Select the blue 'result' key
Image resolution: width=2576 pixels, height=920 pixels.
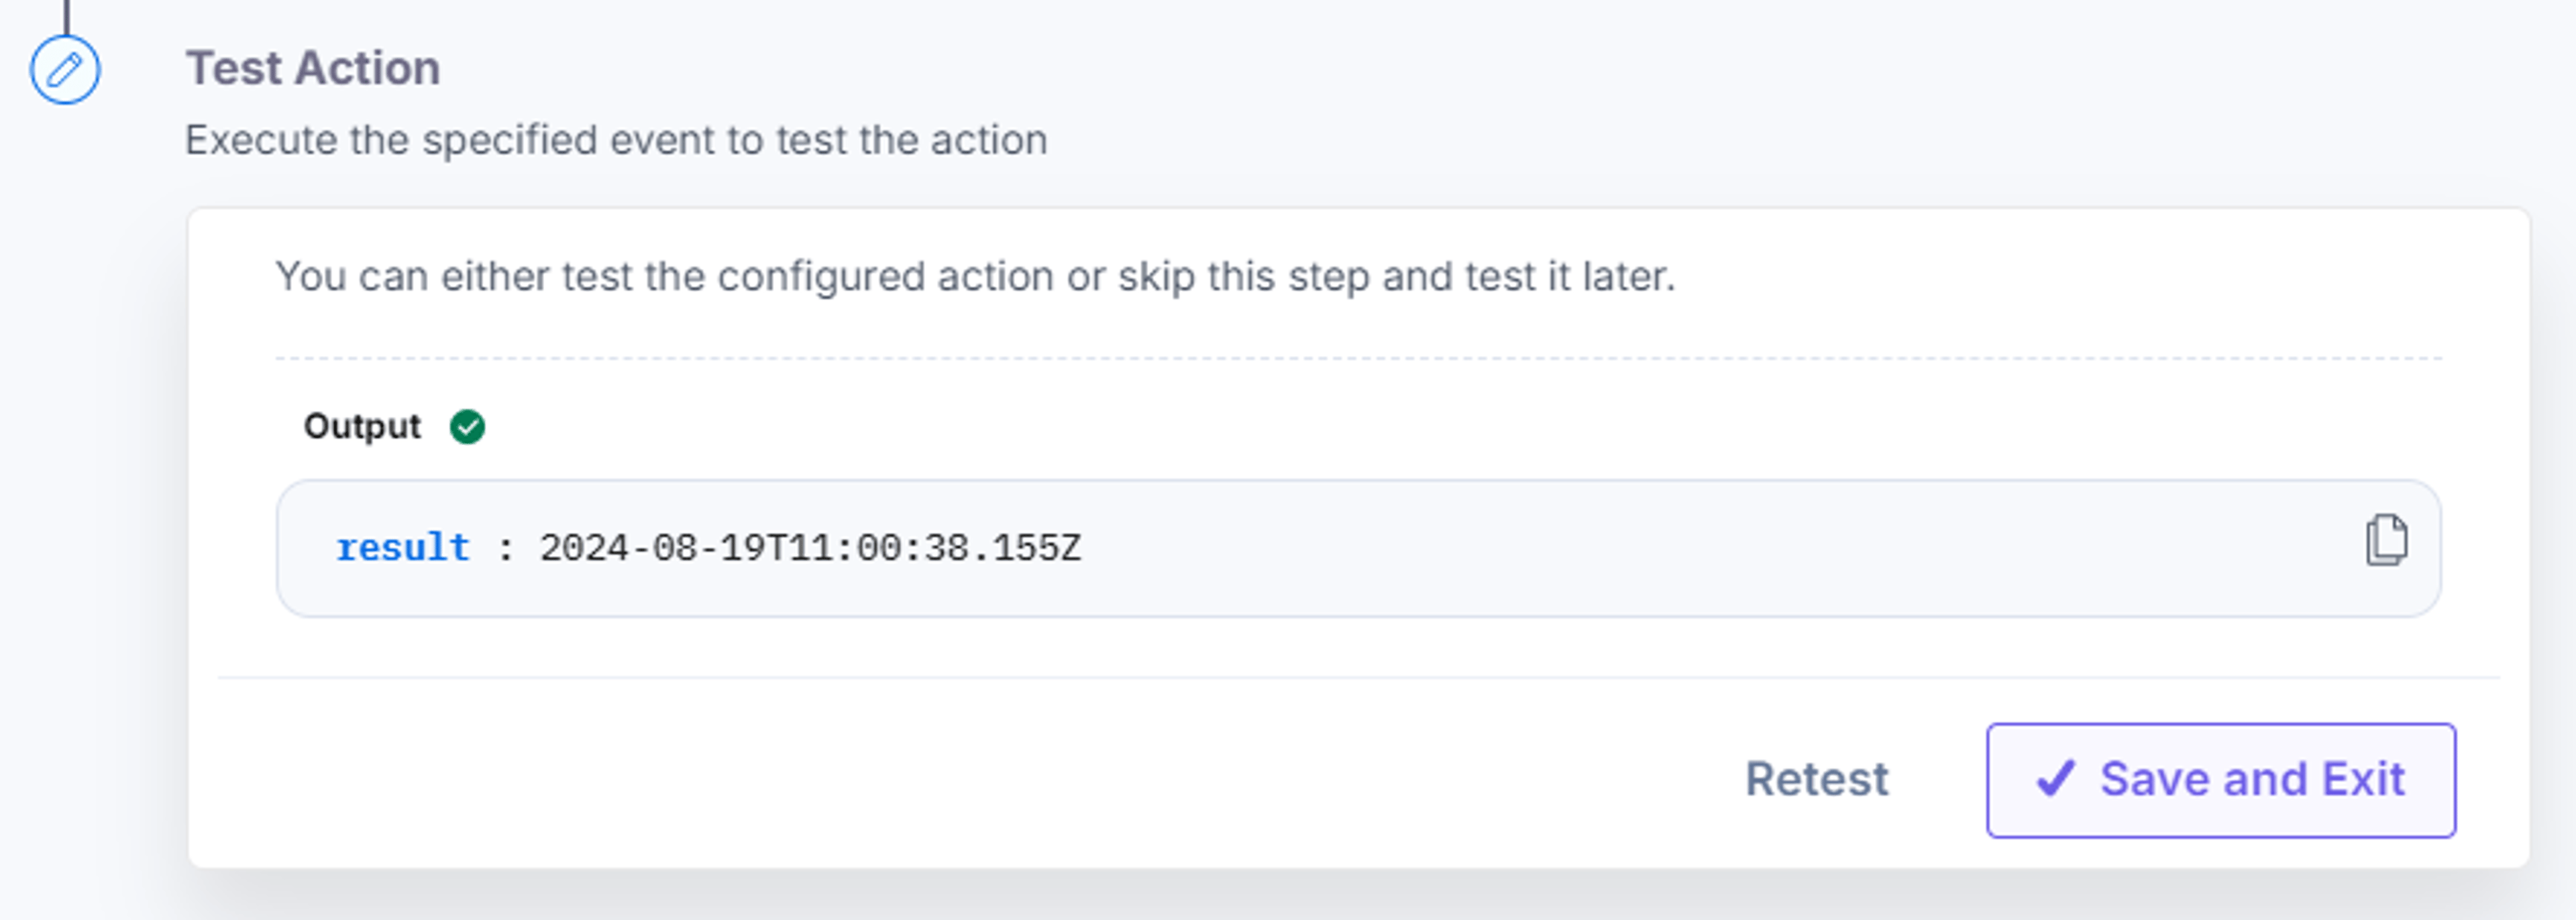coord(403,548)
